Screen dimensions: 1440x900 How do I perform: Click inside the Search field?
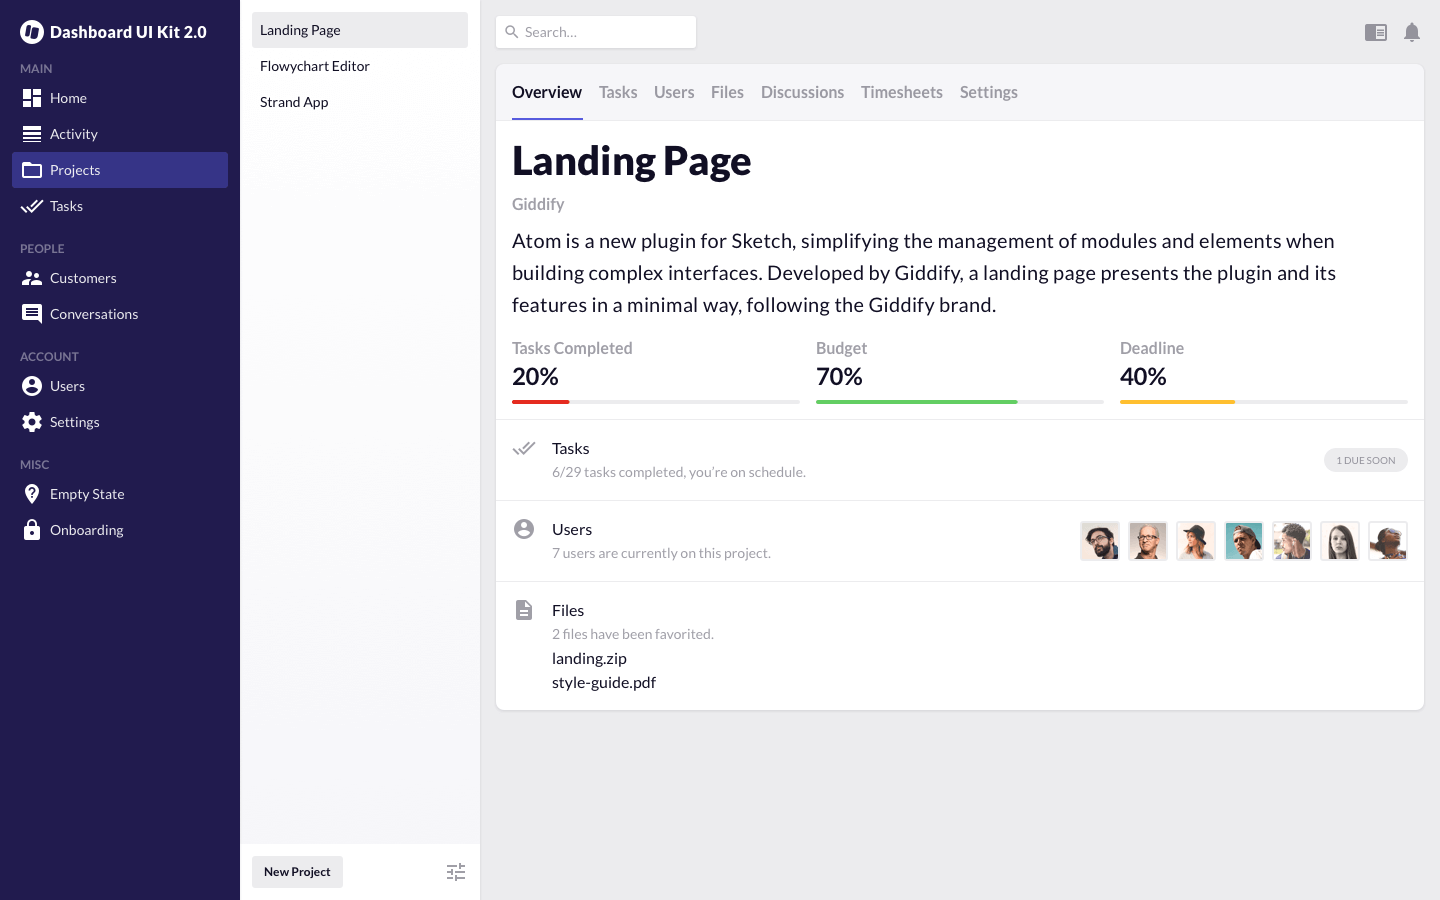tap(596, 32)
